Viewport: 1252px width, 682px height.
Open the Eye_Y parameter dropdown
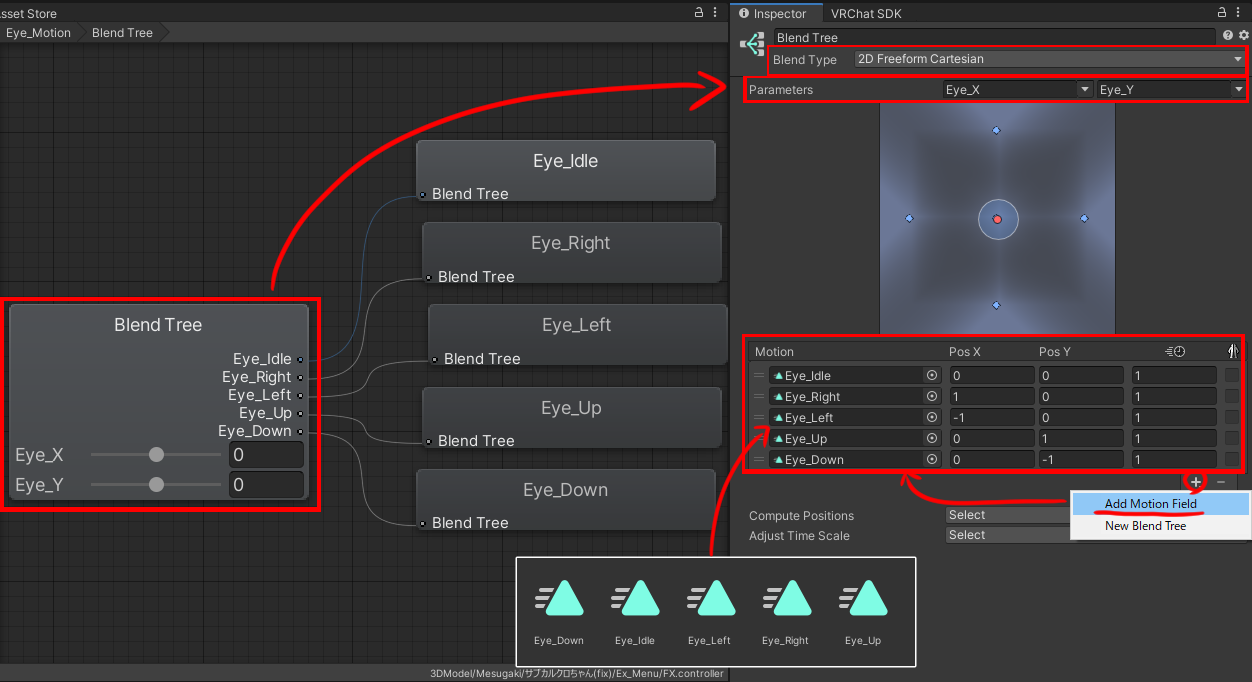pyautogui.click(x=1170, y=90)
